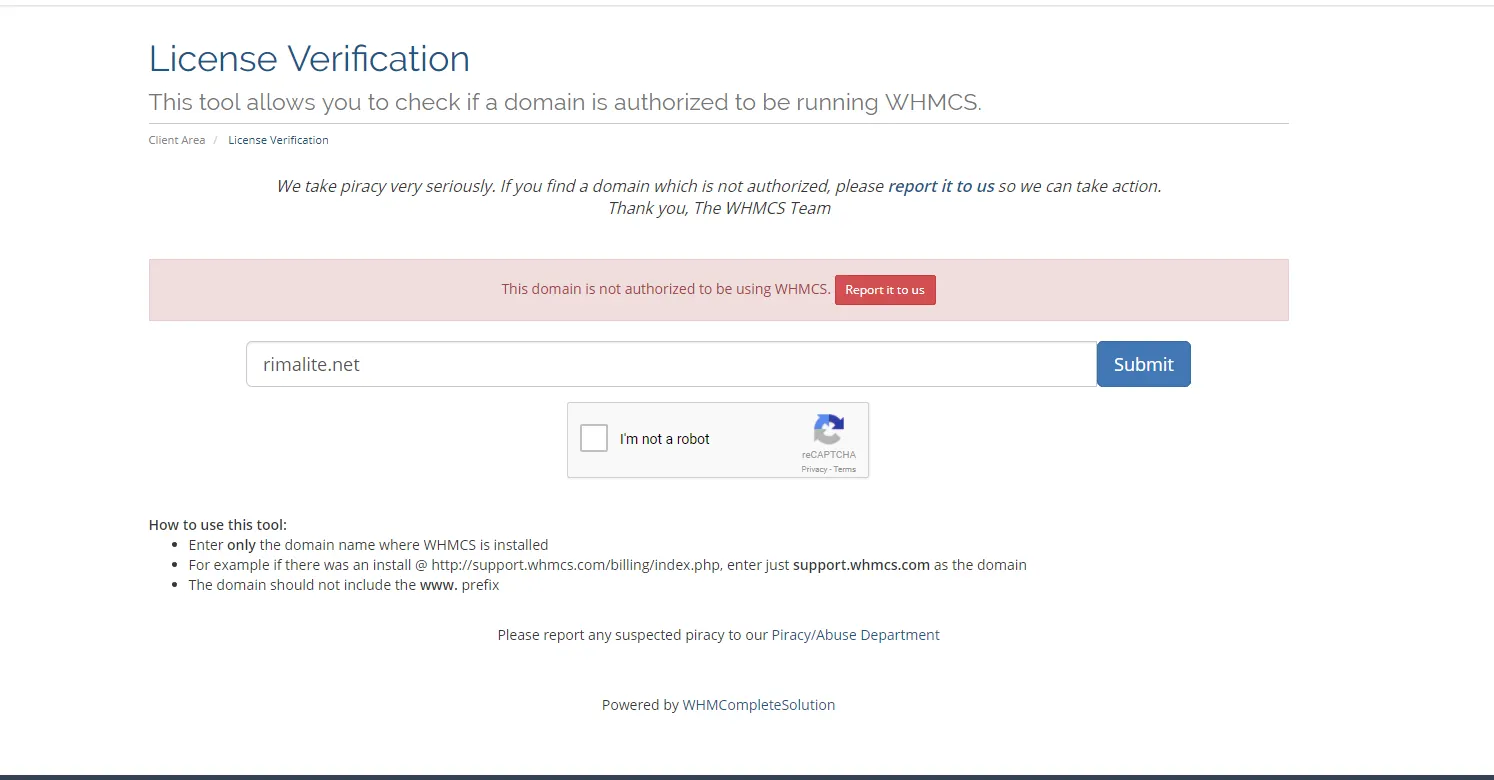The width and height of the screenshot is (1494, 780).
Task: Click "This domain is not authorized" alert text
Action: [x=666, y=289]
